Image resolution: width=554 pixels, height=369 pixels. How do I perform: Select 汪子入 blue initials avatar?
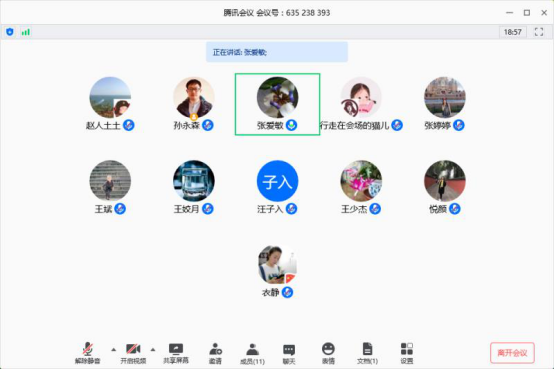[x=277, y=181]
